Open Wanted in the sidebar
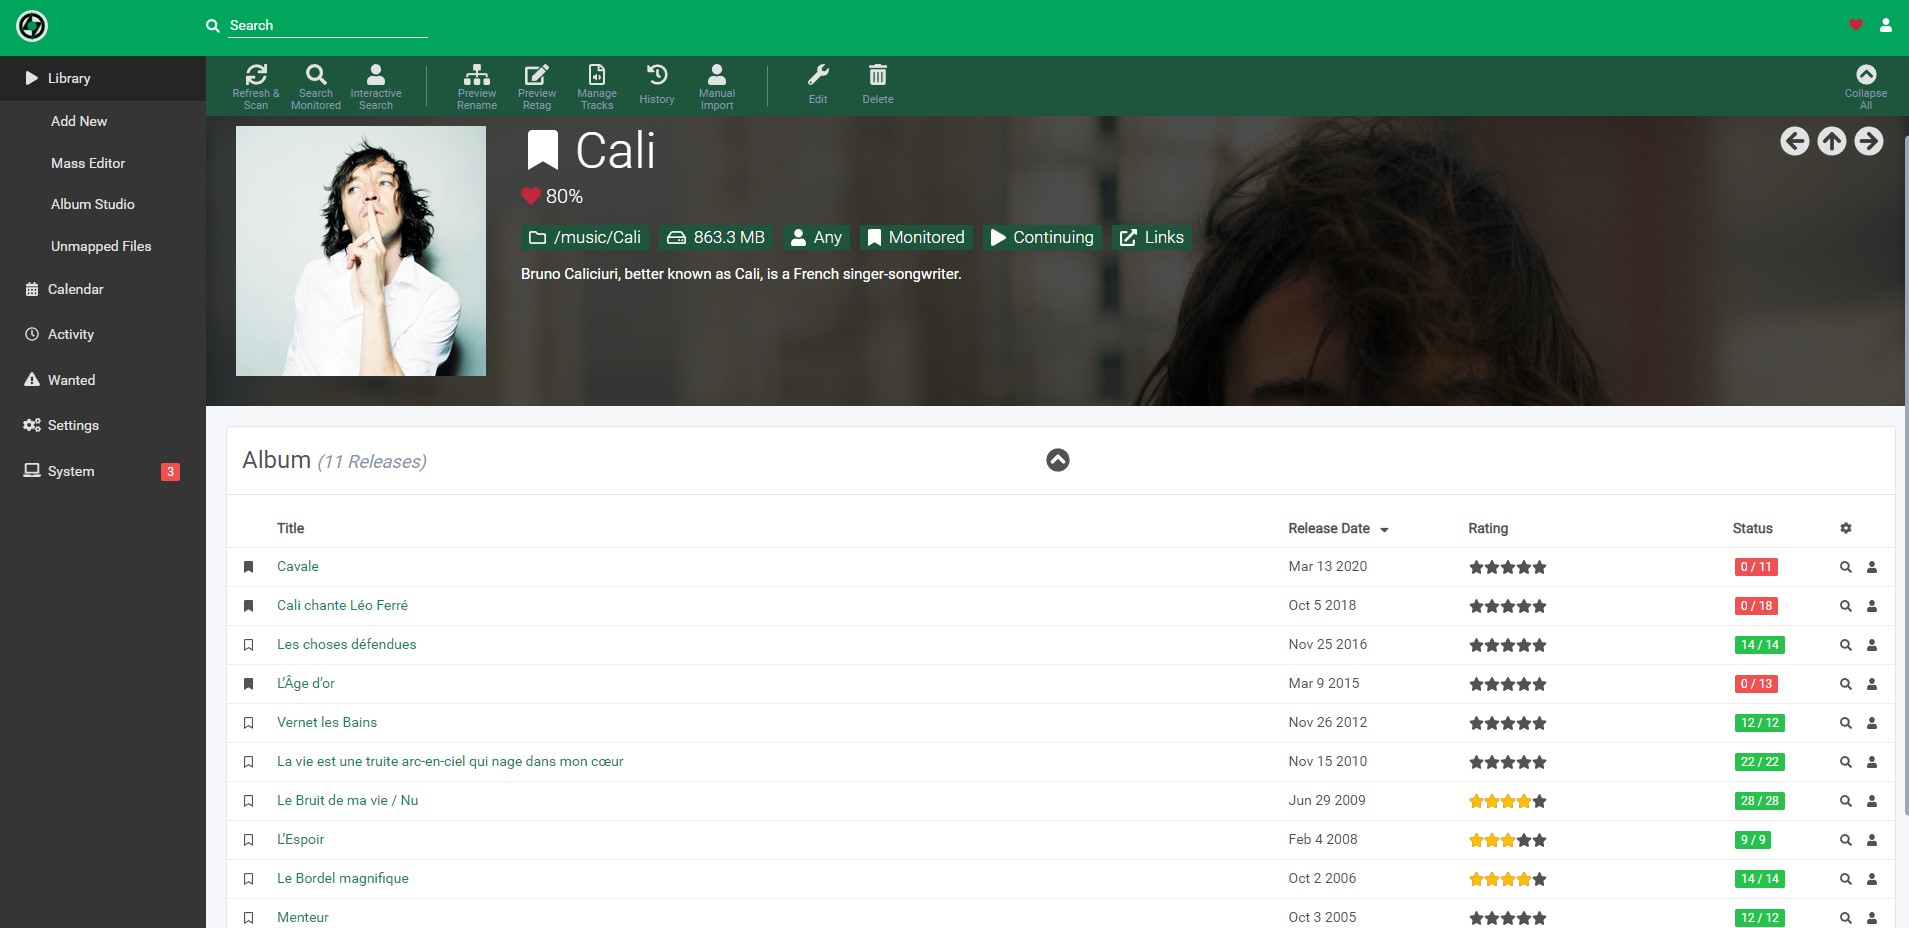Viewport: 1909px width, 928px height. click(x=72, y=380)
